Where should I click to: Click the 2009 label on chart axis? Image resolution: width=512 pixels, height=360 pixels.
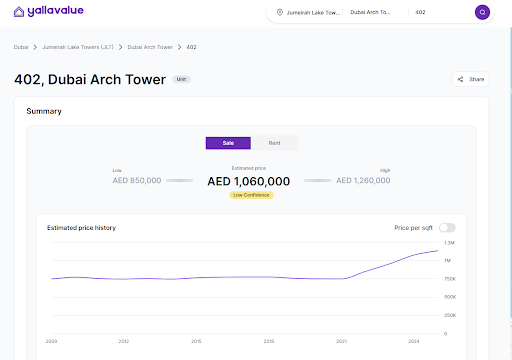pos(51,341)
